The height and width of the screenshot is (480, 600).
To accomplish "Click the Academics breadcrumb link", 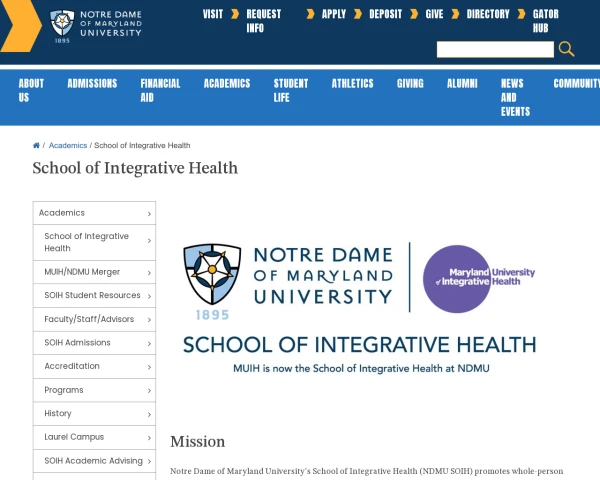I will pos(68,145).
